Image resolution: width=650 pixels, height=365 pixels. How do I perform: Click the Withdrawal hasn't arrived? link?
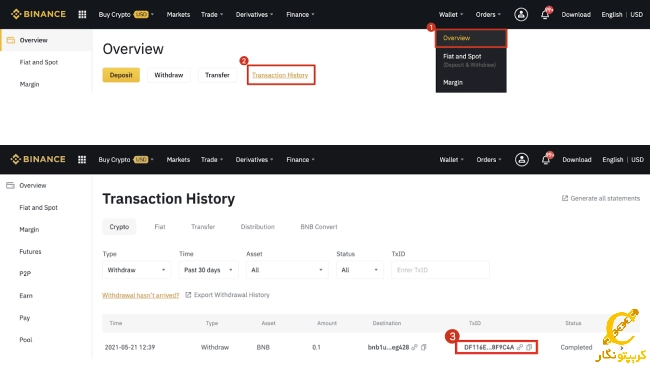pyautogui.click(x=141, y=295)
